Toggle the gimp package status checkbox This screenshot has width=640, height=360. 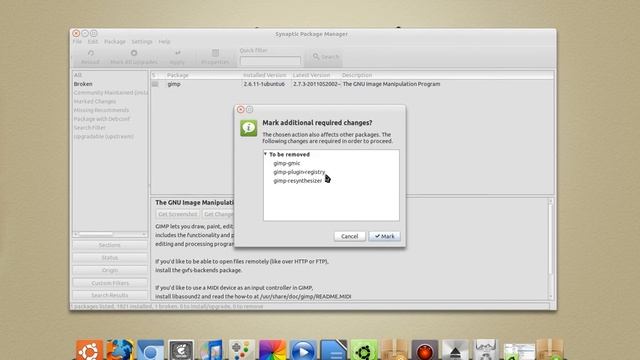[x=155, y=84]
